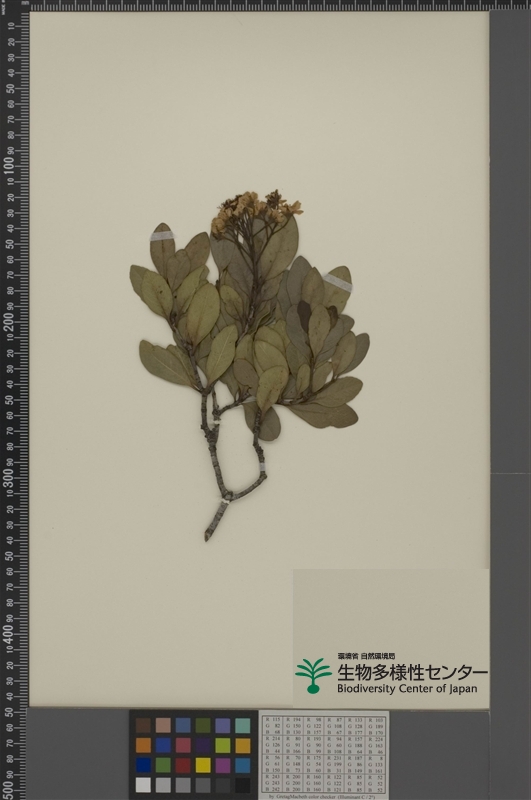The height and width of the screenshot is (800, 531).
Task: Select the magenta swatch on color checker
Action: point(223,765)
